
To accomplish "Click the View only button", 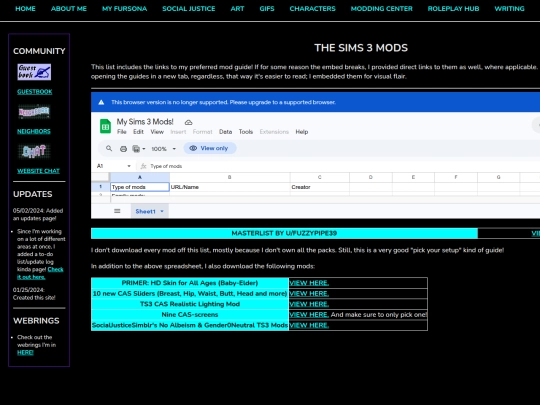I will point(210,148).
